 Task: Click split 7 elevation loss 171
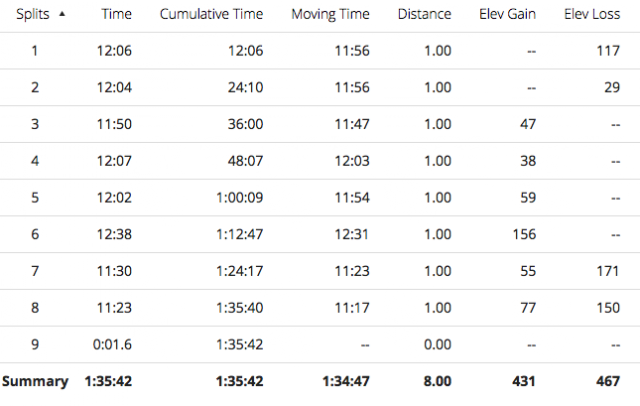tap(608, 271)
